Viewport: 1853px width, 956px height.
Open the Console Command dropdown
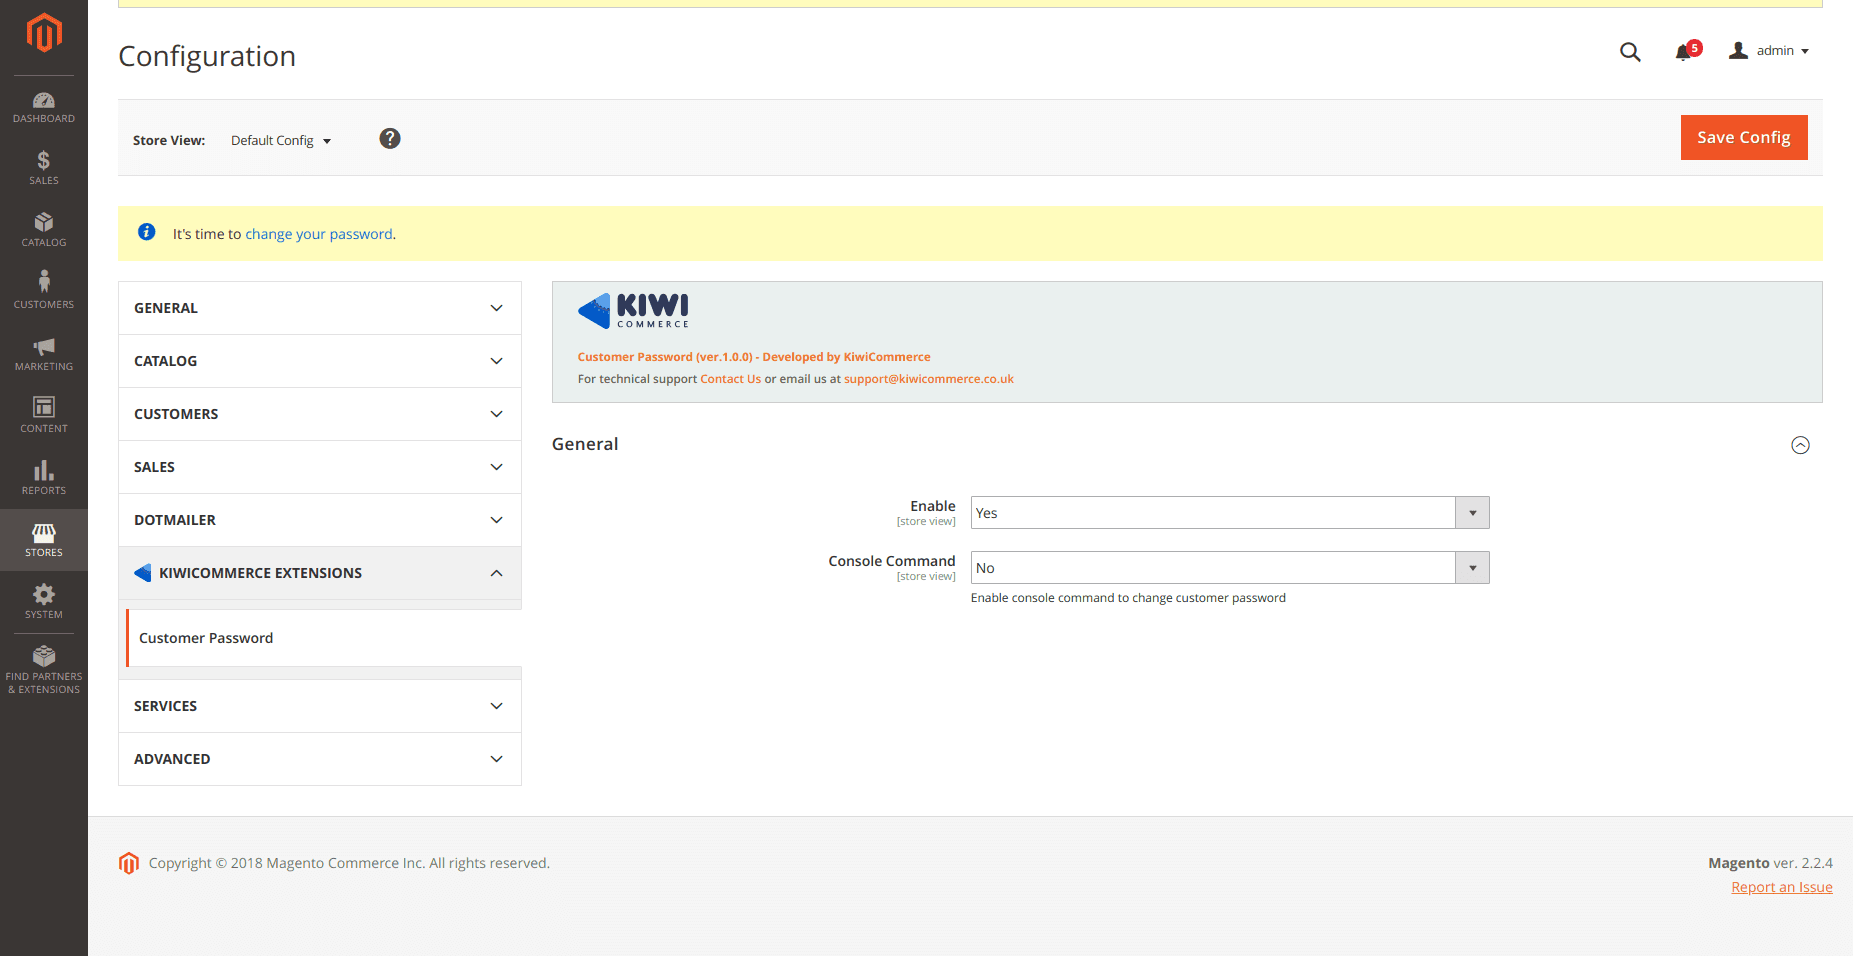1229,568
